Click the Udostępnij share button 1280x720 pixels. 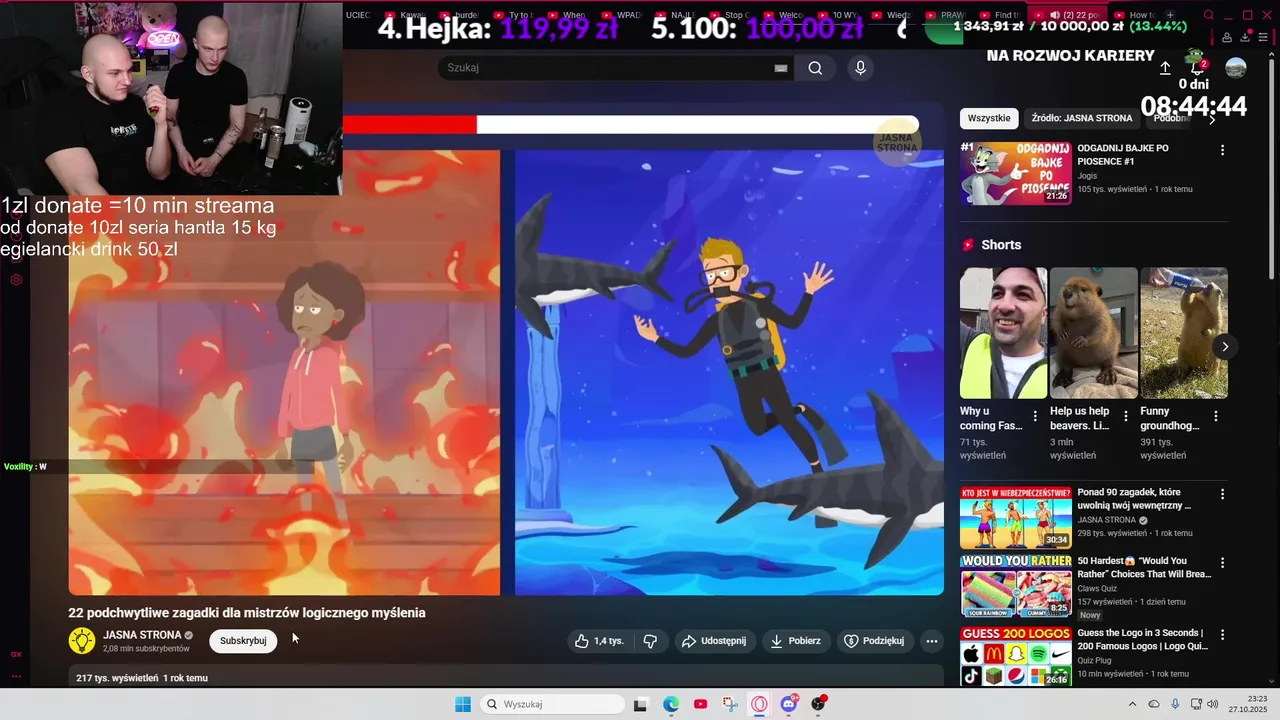click(x=714, y=641)
